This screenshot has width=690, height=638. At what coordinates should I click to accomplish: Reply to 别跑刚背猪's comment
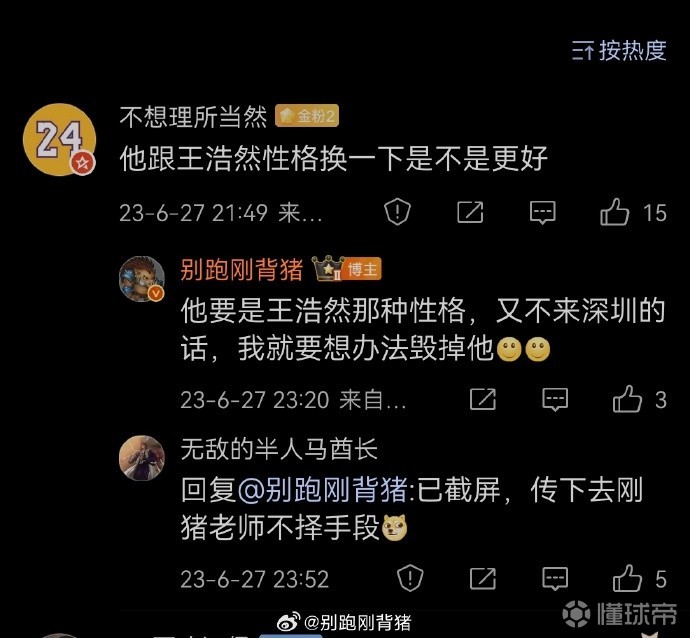[555, 399]
